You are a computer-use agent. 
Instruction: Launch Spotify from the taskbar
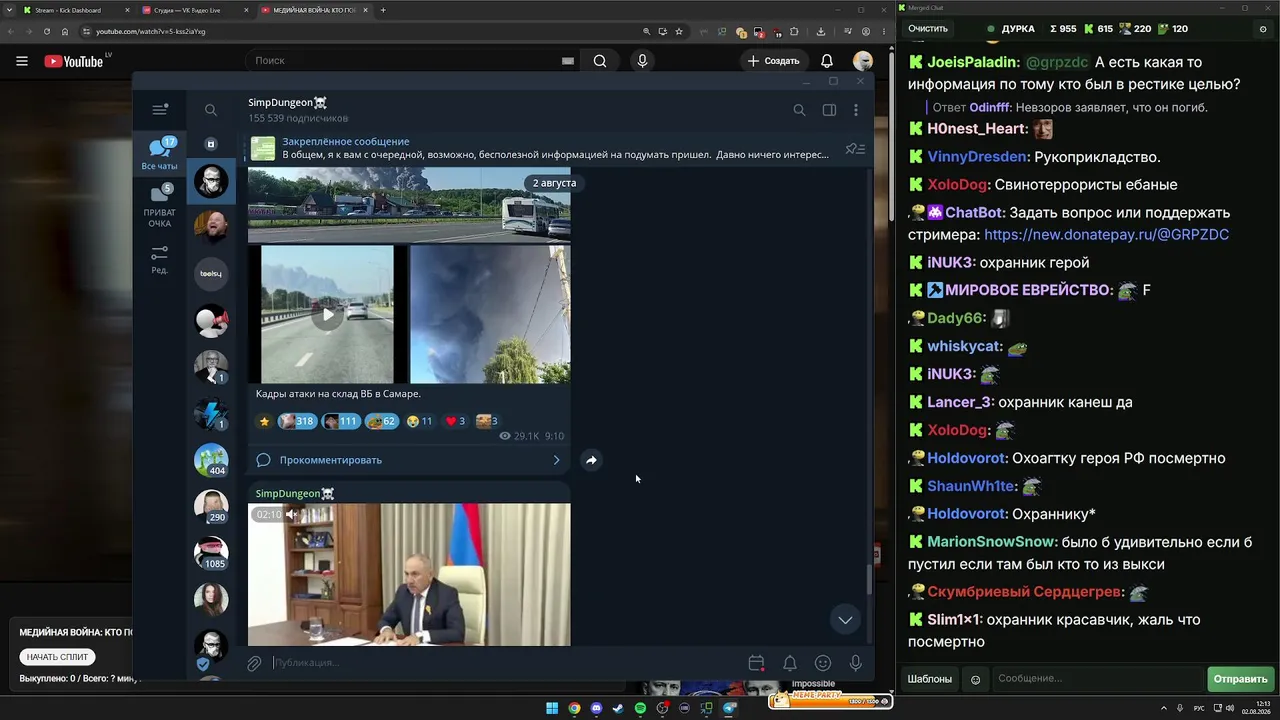coord(640,709)
